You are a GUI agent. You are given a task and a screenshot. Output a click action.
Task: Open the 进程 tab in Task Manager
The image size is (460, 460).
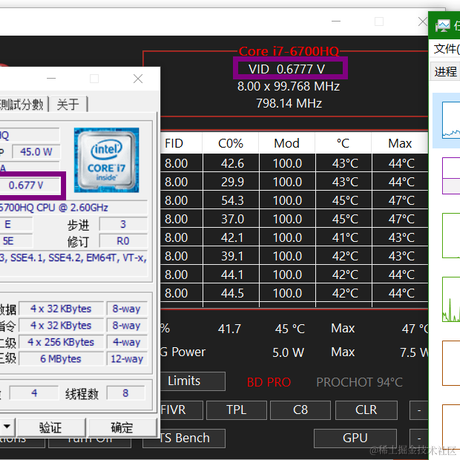tap(445, 71)
